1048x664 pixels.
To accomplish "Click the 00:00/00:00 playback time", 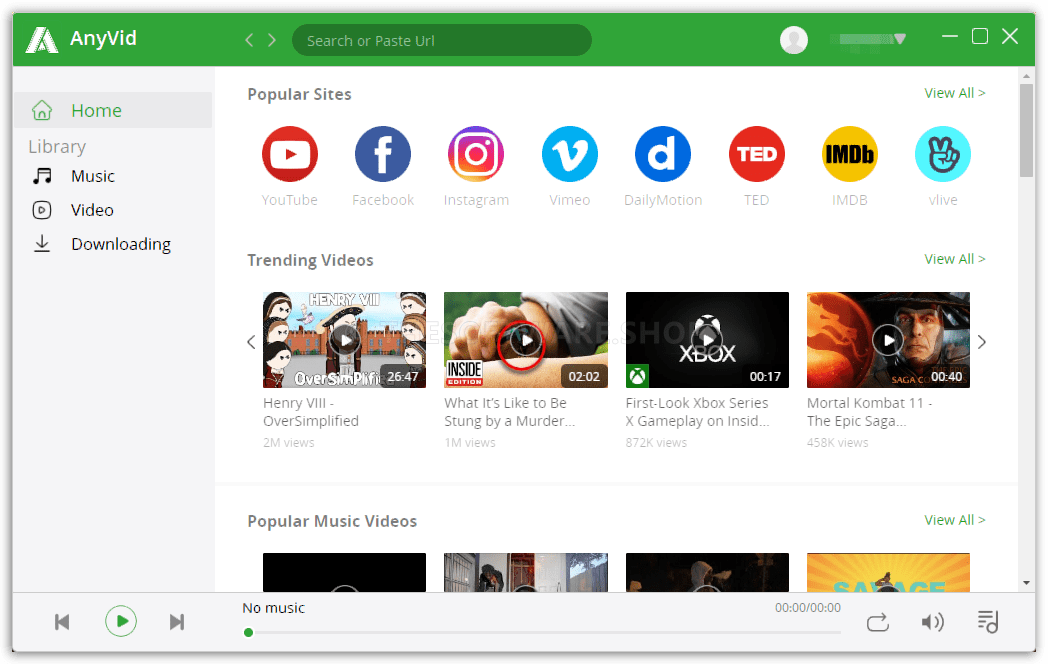I will pos(808,608).
